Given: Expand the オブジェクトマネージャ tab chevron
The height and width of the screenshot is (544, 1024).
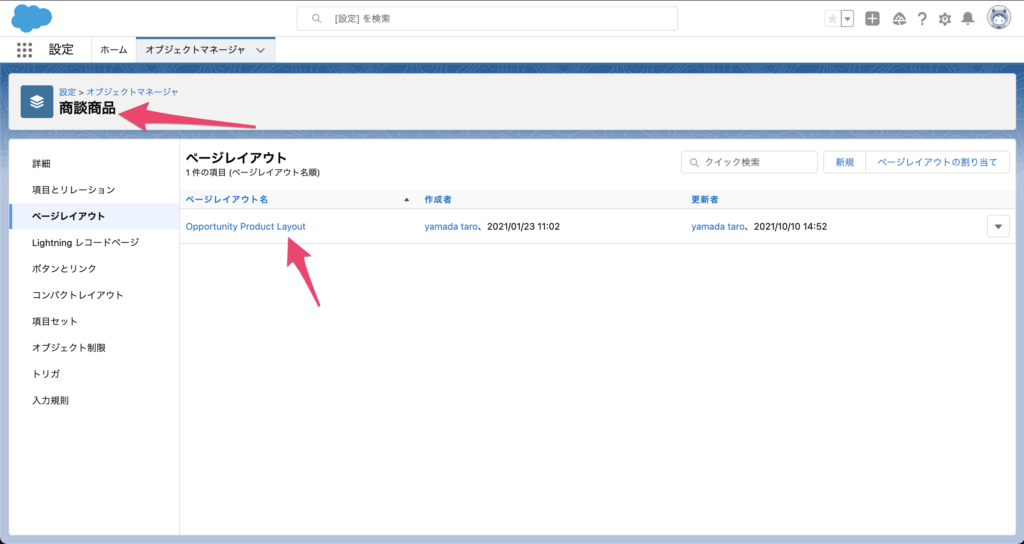Looking at the screenshot, I should pos(260,50).
